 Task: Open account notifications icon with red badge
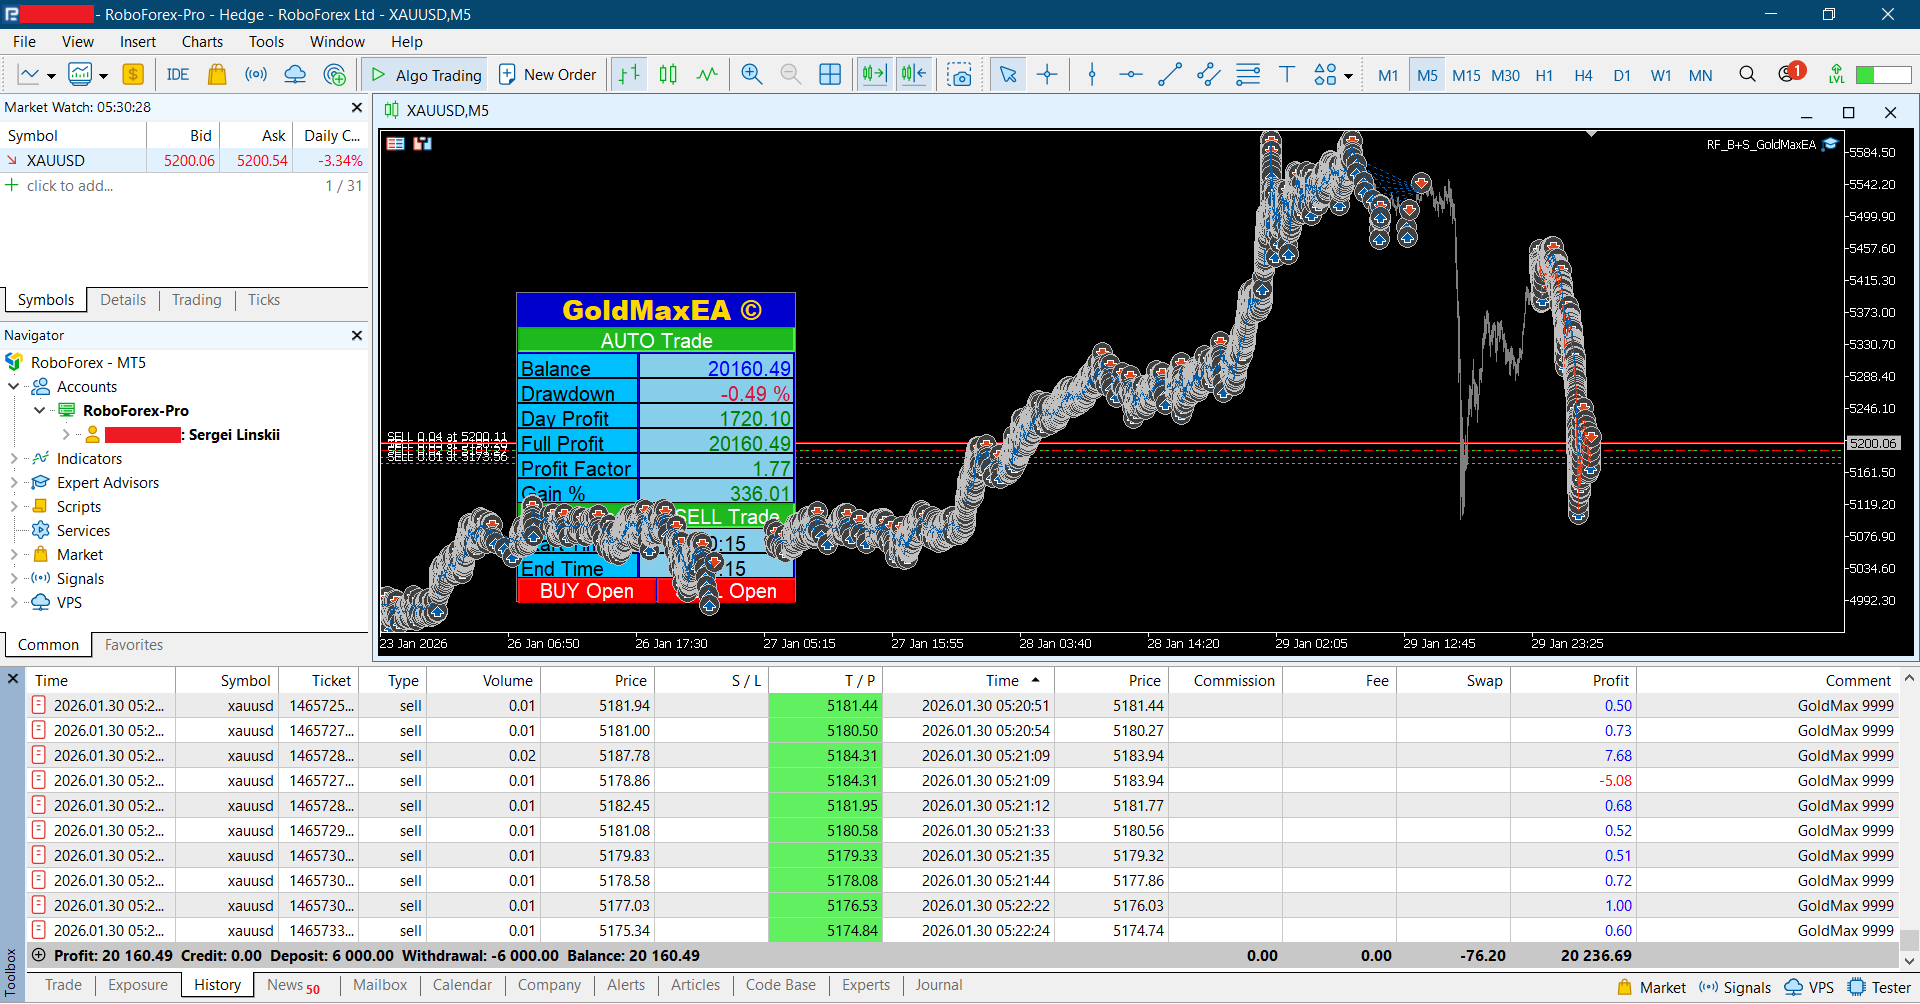[1790, 73]
